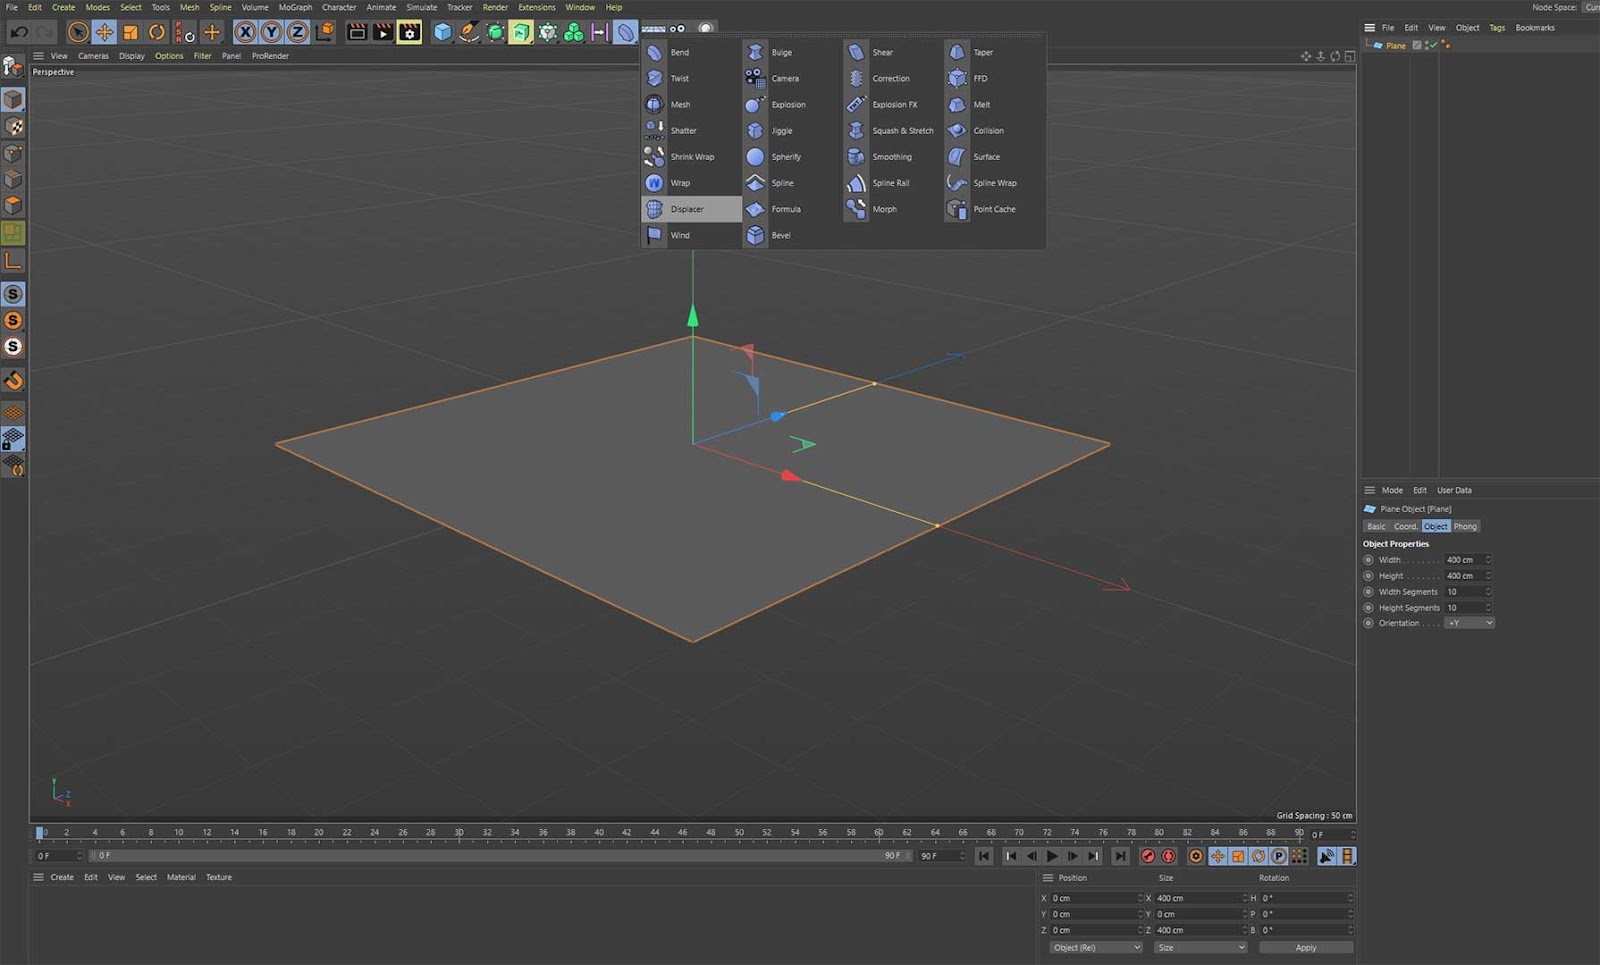Image resolution: width=1600 pixels, height=965 pixels.
Task: Add a Spline Wrap deformer
Action: click(994, 183)
